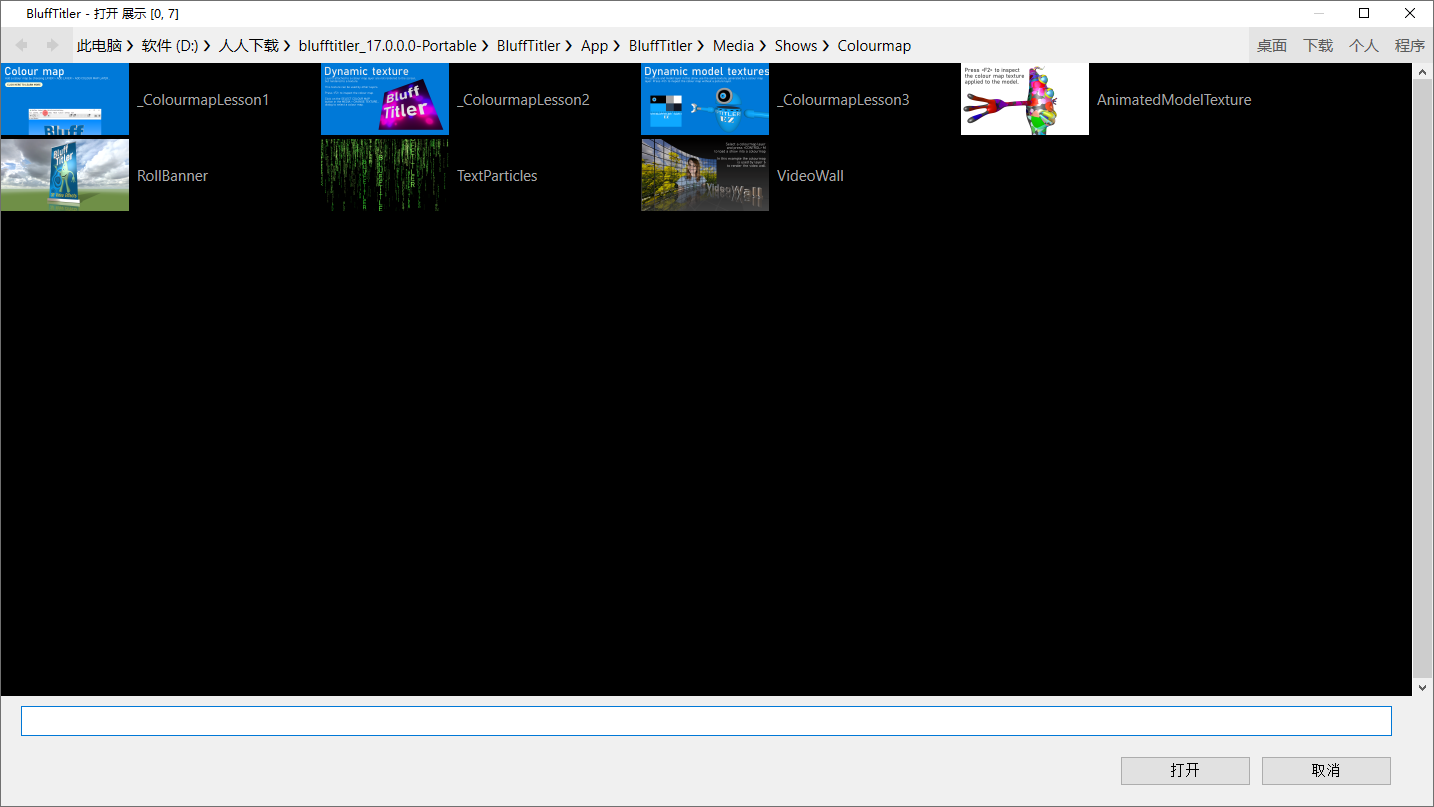Navigate to Media folder in breadcrumb
The height and width of the screenshot is (807, 1434).
click(733, 46)
